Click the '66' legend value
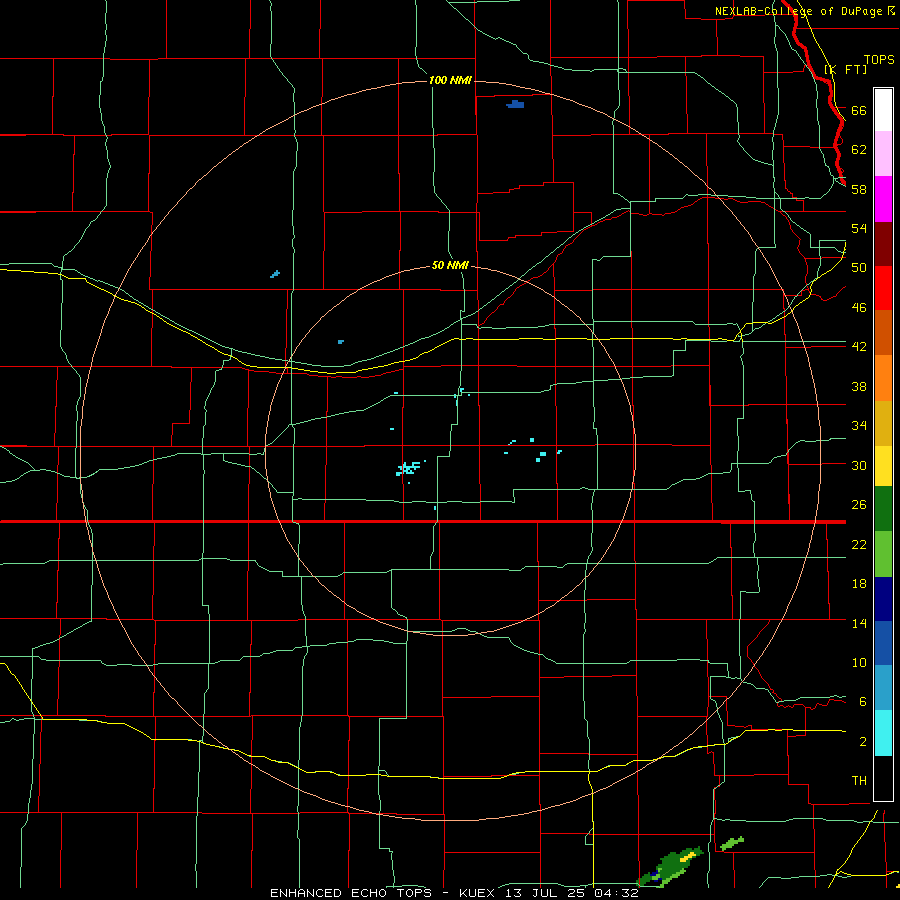 click(859, 111)
